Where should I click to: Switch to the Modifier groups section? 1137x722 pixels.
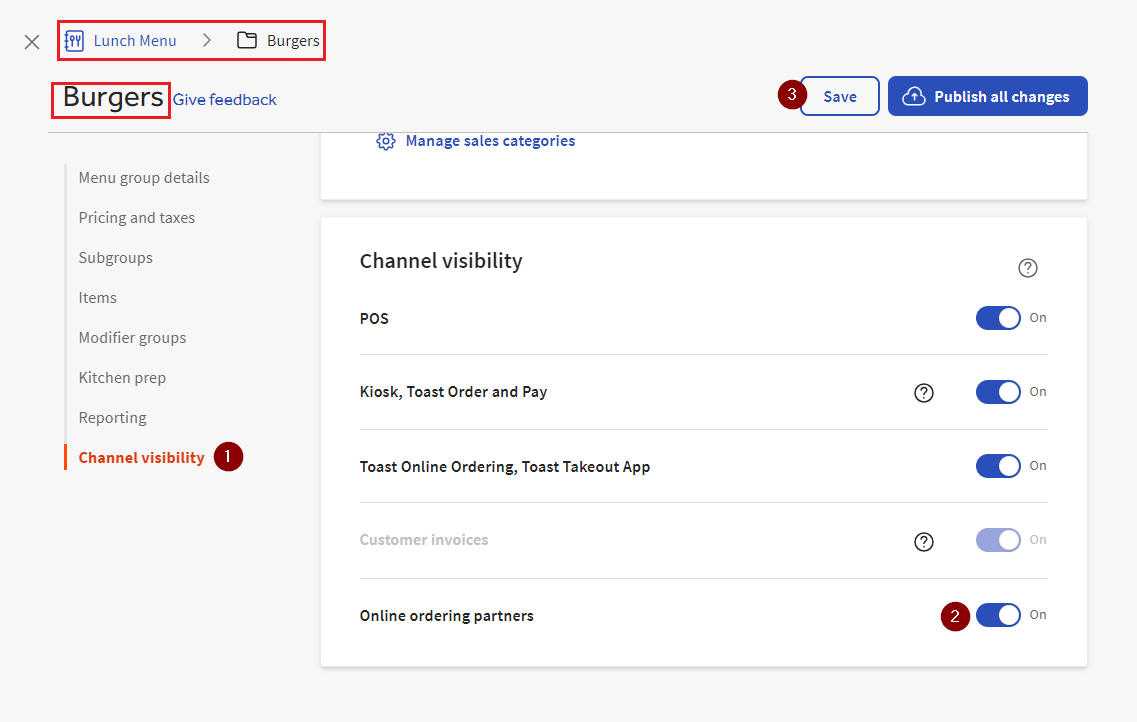pos(132,337)
